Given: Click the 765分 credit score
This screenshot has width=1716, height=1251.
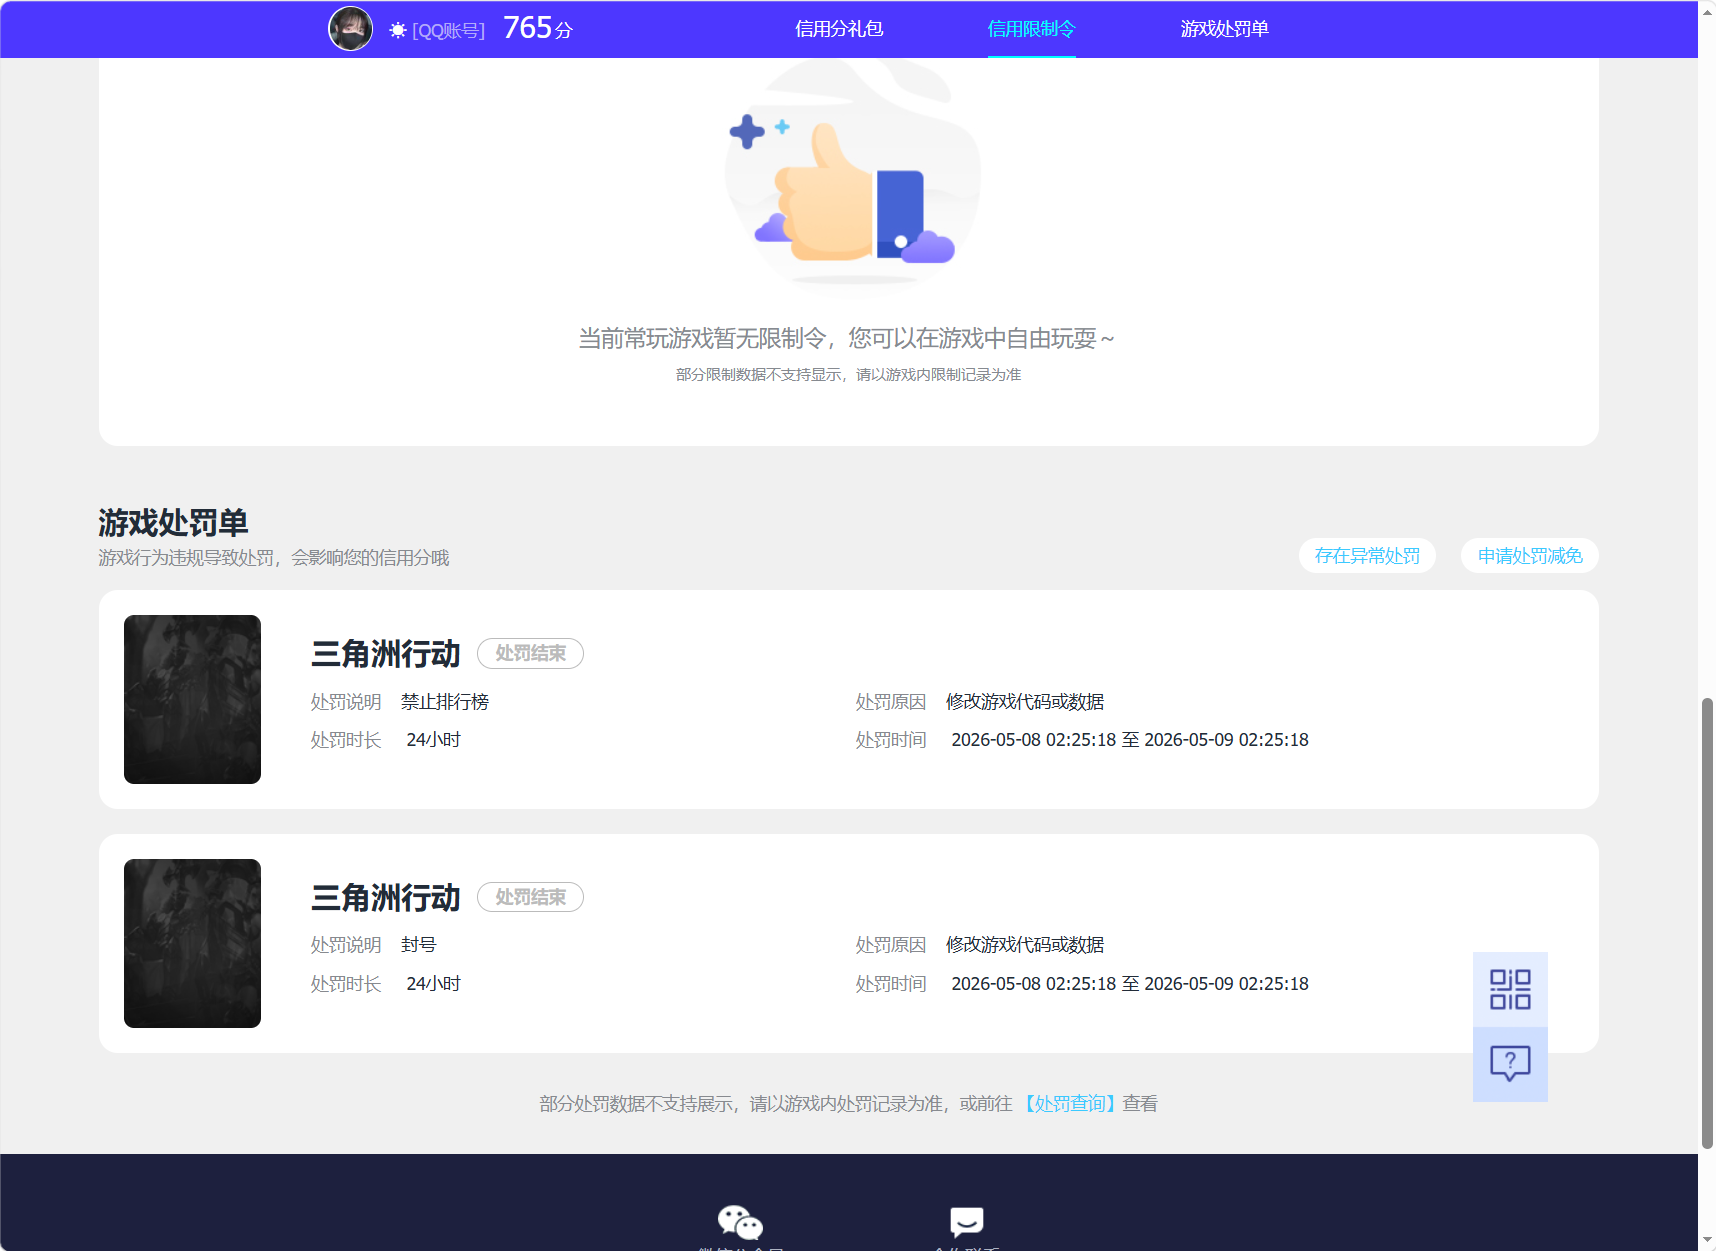Looking at the screenshot, I should (x=538, y=28).
